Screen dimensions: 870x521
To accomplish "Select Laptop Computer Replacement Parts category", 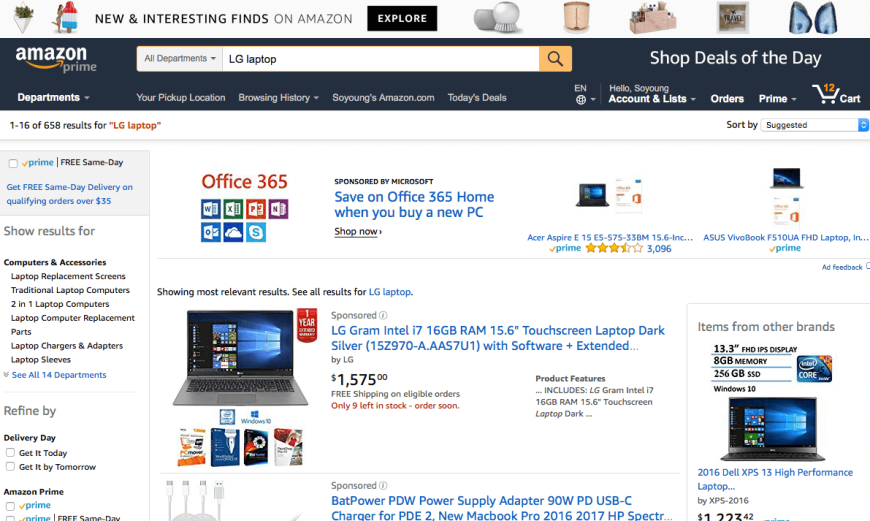I will 73,325.
